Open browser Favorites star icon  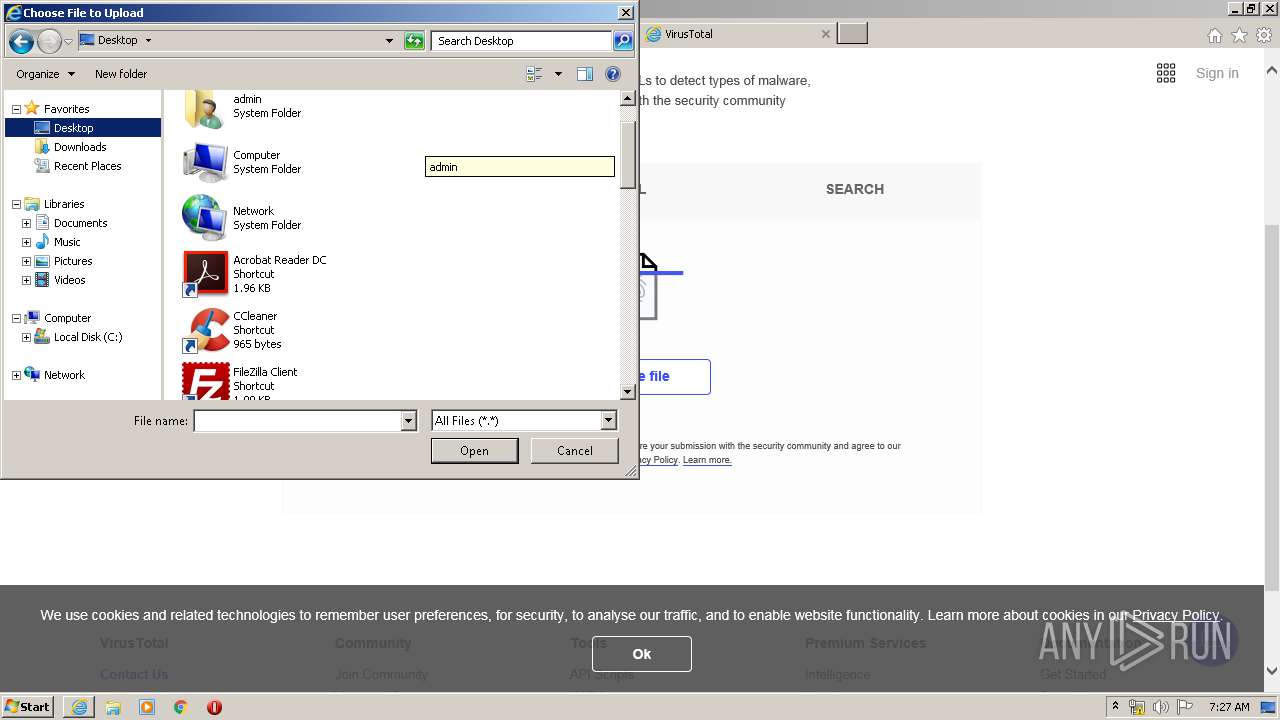(x=1239, y=35)
